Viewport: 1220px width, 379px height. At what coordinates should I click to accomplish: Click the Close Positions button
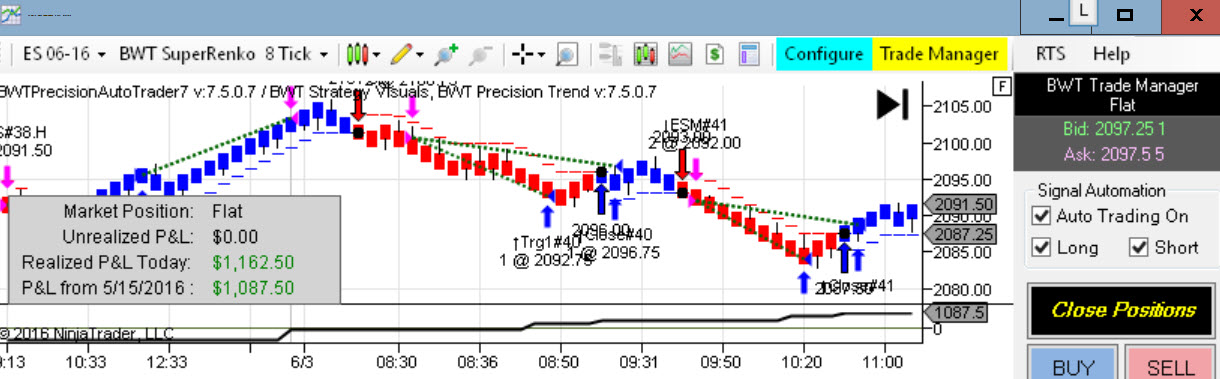point(1122,310)
